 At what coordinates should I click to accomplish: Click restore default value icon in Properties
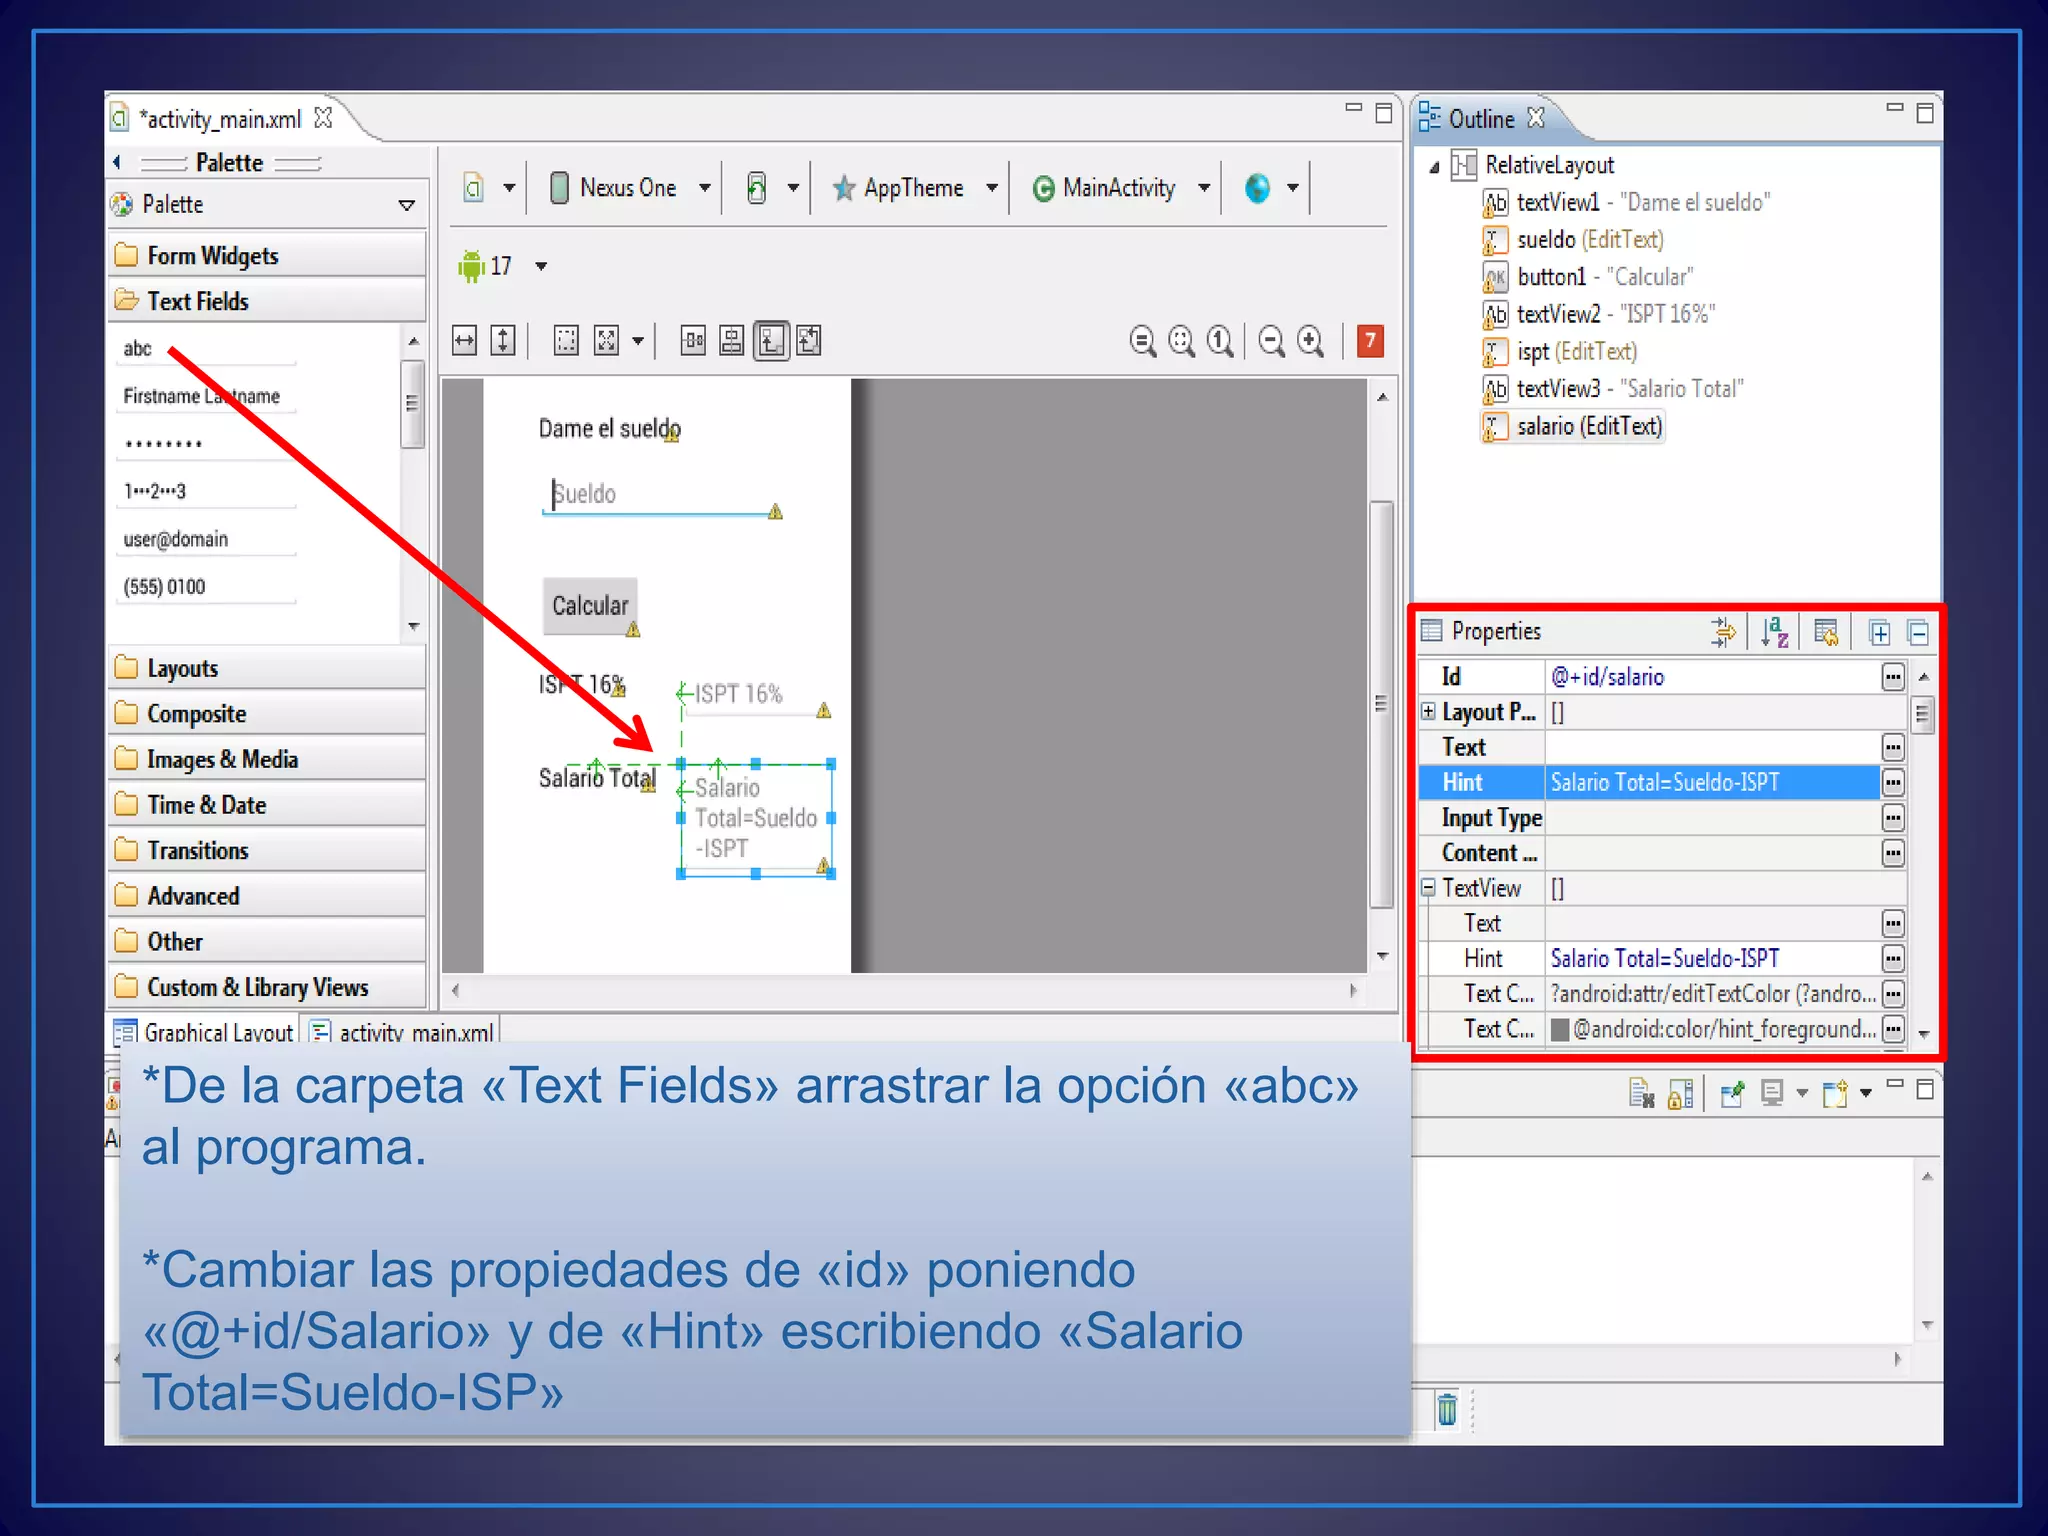click(1826, 632)
